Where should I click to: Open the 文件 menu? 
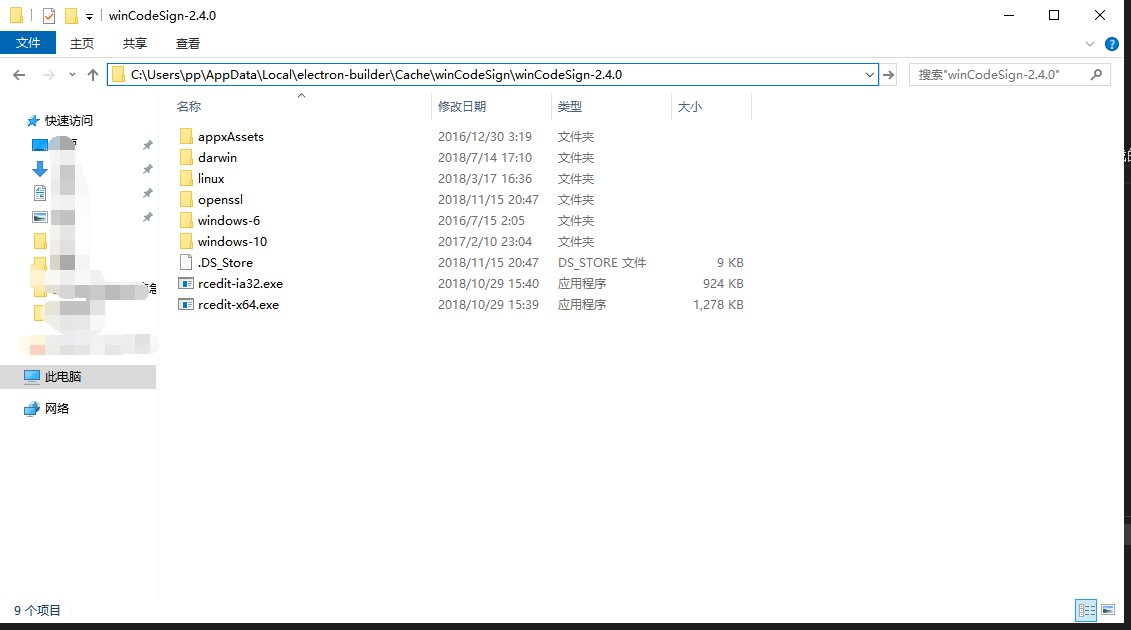(x=28, y=43)
